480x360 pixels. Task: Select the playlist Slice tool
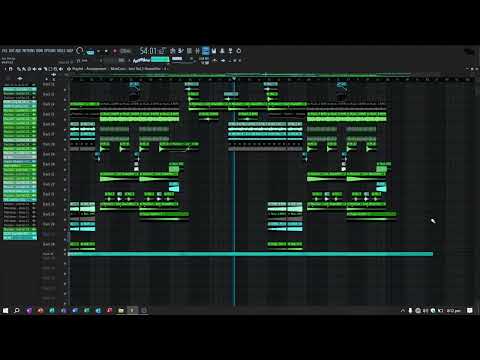click(x=45, y=69)
